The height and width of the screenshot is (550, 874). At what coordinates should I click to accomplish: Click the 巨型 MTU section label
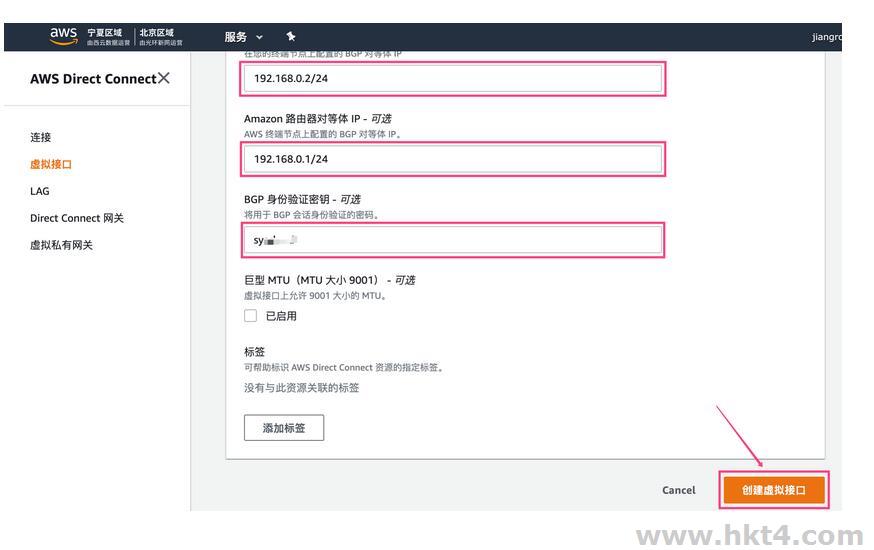[329, 280]
